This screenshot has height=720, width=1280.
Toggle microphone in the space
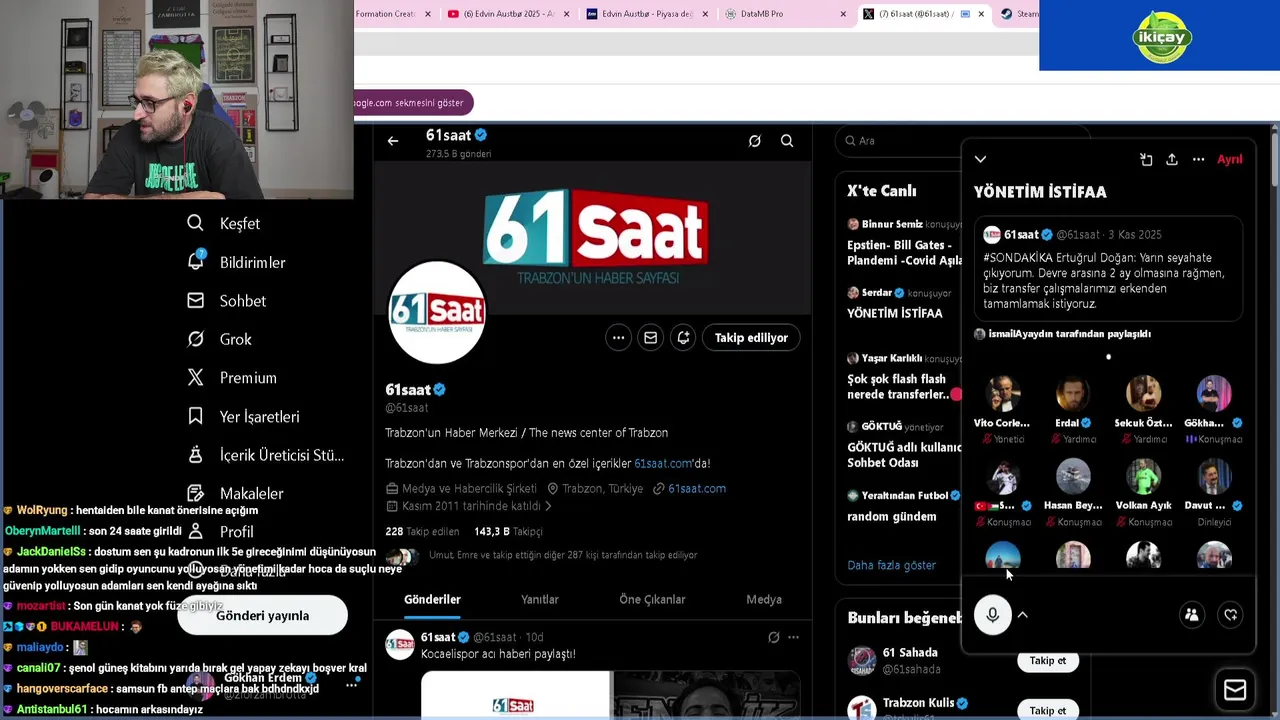click(993, 615)
